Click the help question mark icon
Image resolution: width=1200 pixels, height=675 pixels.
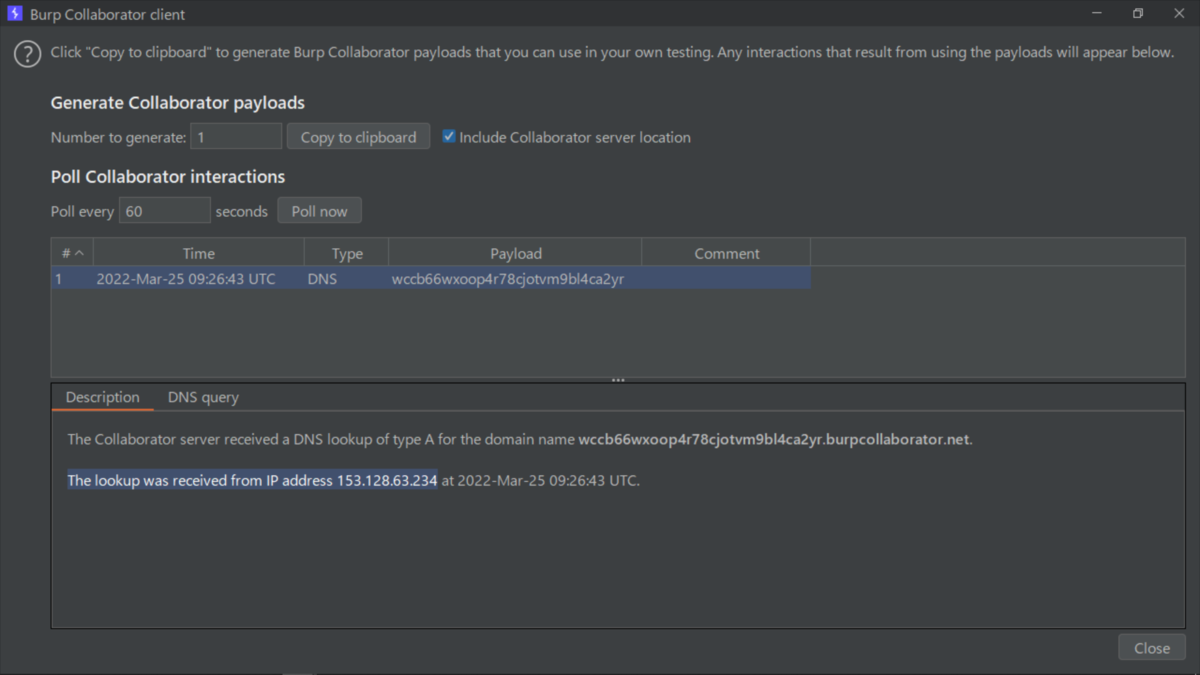click(x=27, y=54)
